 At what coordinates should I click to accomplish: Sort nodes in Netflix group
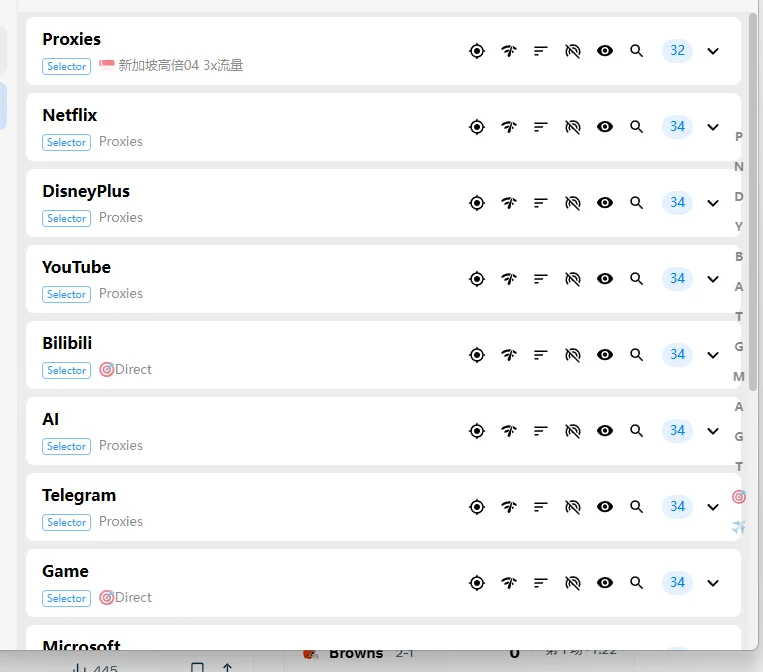coord(541,127)
